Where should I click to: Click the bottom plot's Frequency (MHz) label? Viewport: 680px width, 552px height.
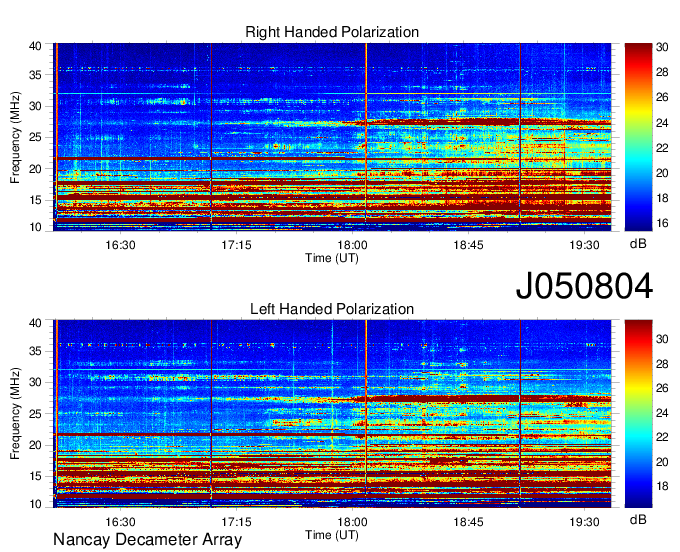[x=15, y=414]
